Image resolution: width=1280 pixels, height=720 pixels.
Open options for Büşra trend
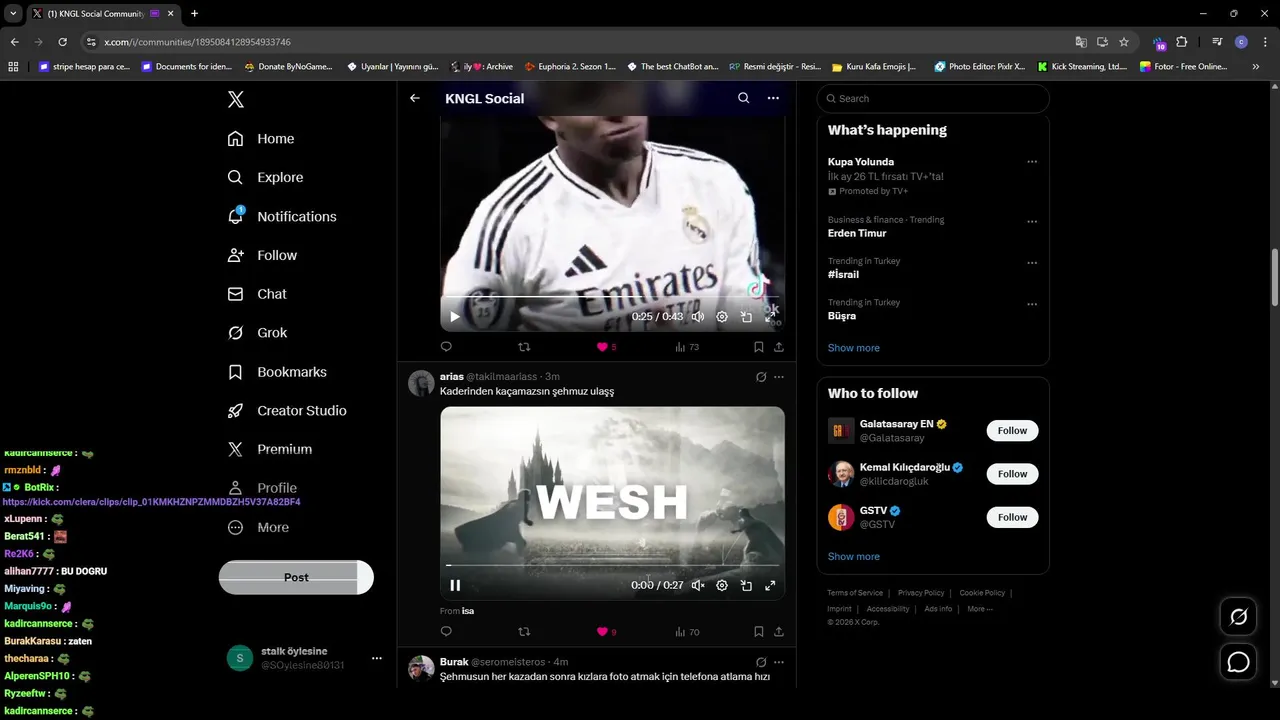coord(1032,304)
